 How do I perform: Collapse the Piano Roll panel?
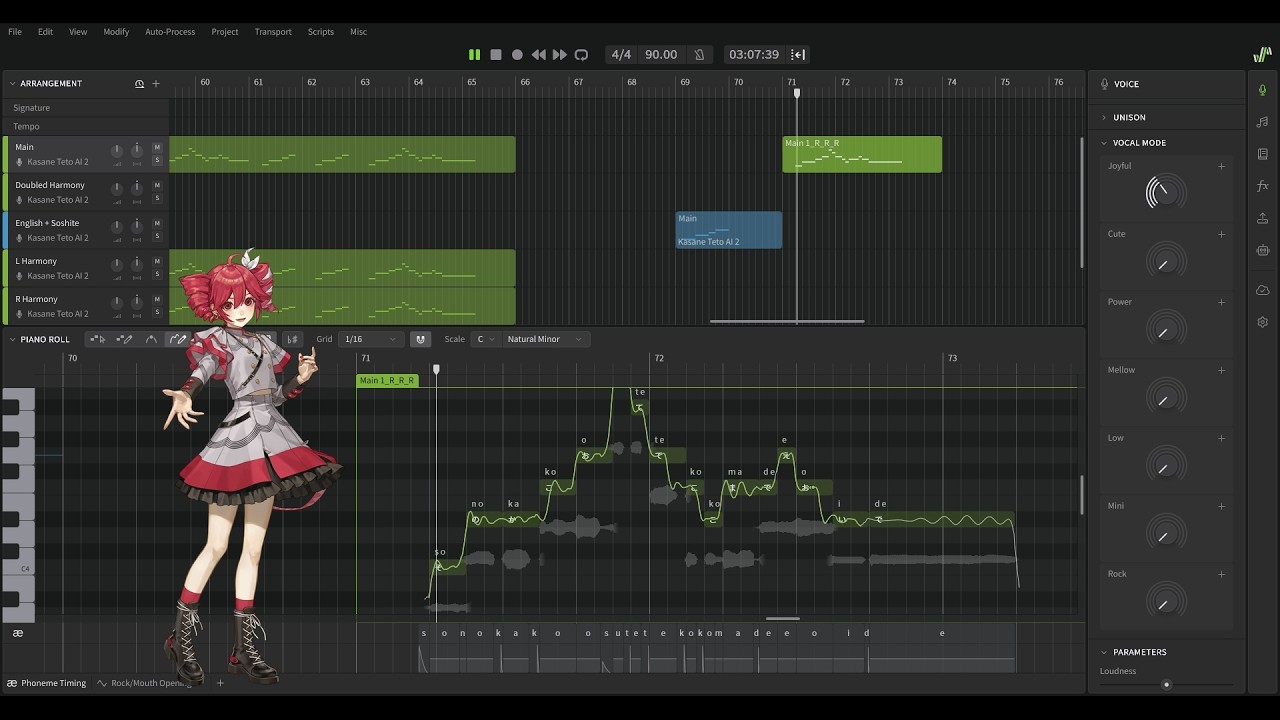click(x=12, y=339)
